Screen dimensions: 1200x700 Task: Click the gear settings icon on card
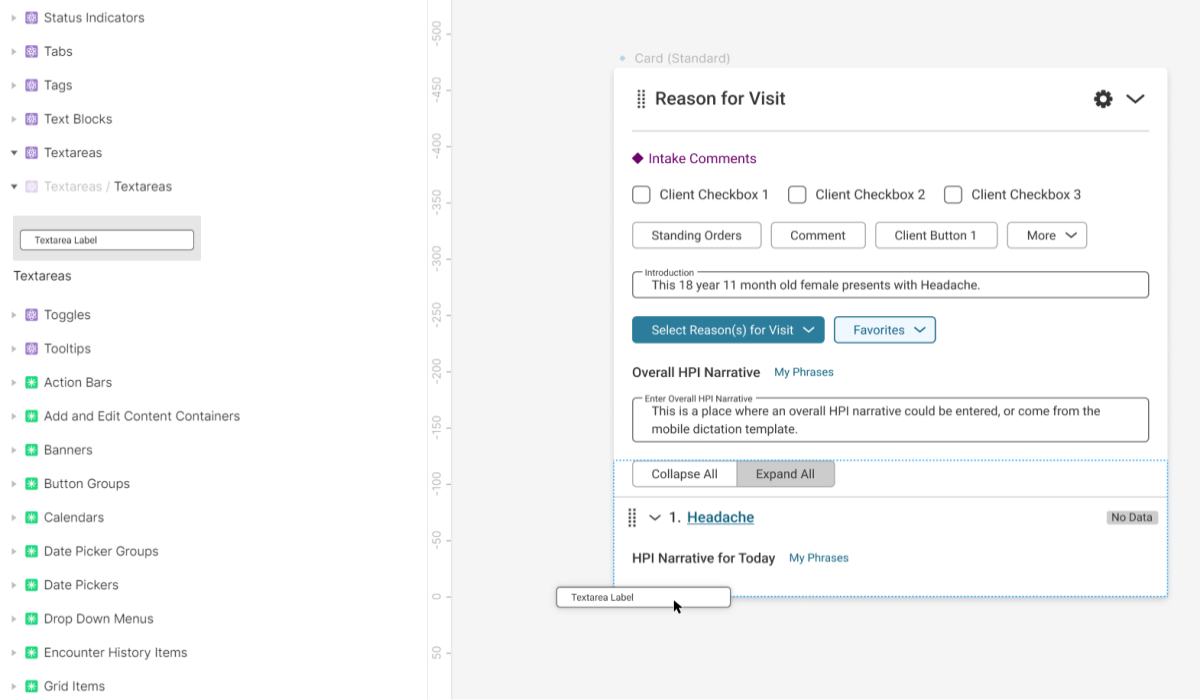[x=1103, y=99]
